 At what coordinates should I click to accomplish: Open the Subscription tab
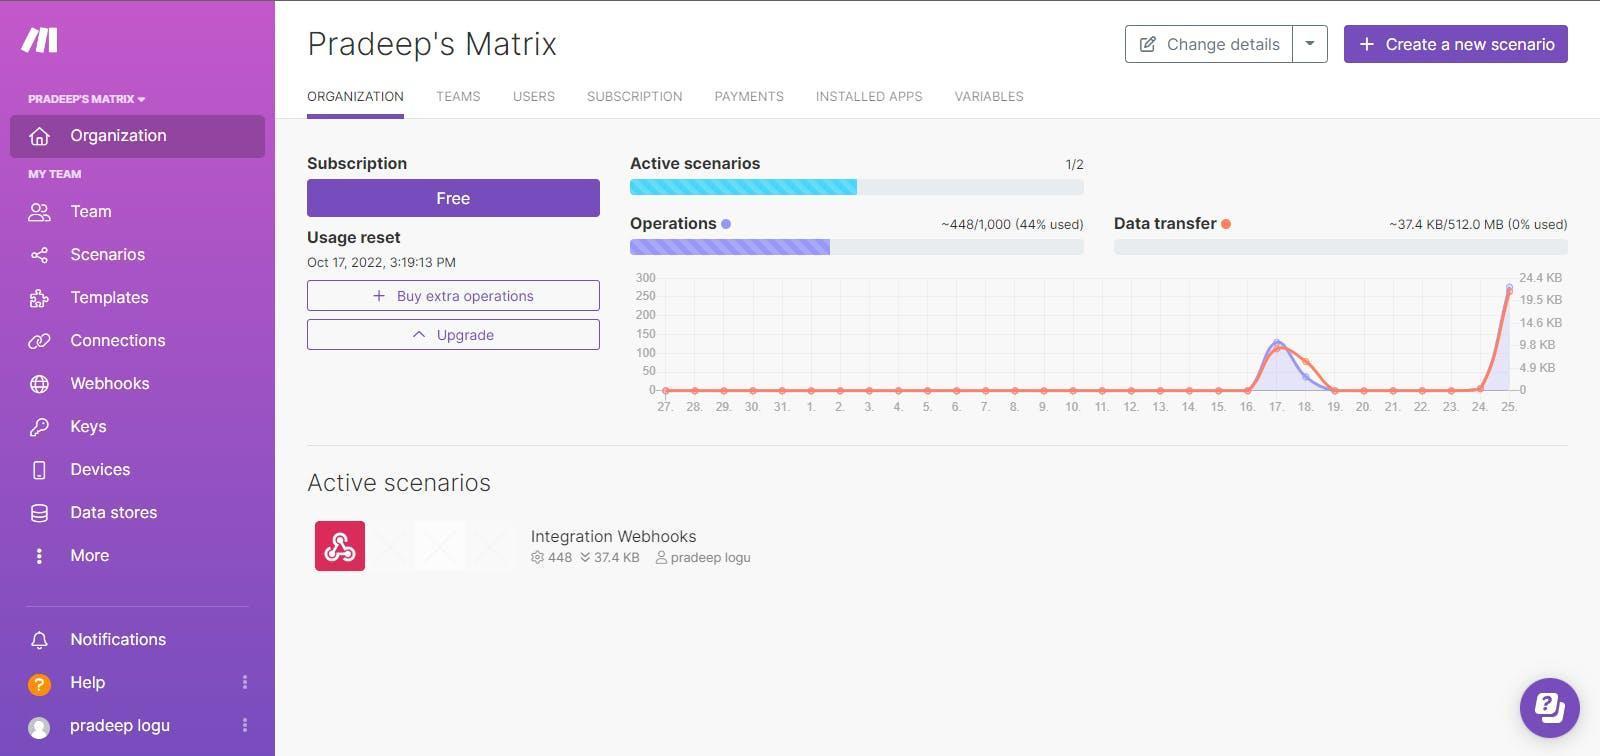635,97
